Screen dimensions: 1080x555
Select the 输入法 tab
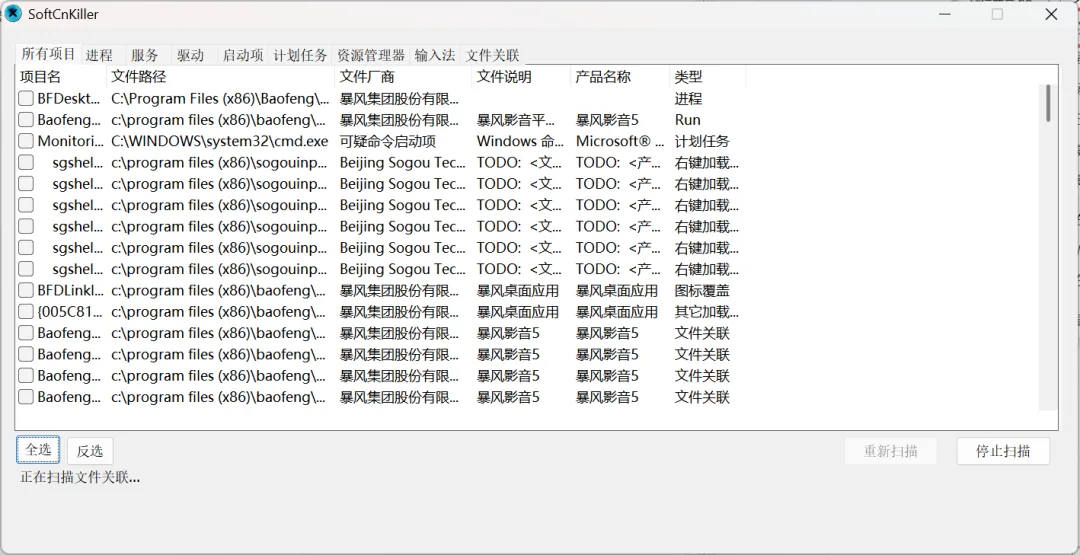(x=435, y=55)
